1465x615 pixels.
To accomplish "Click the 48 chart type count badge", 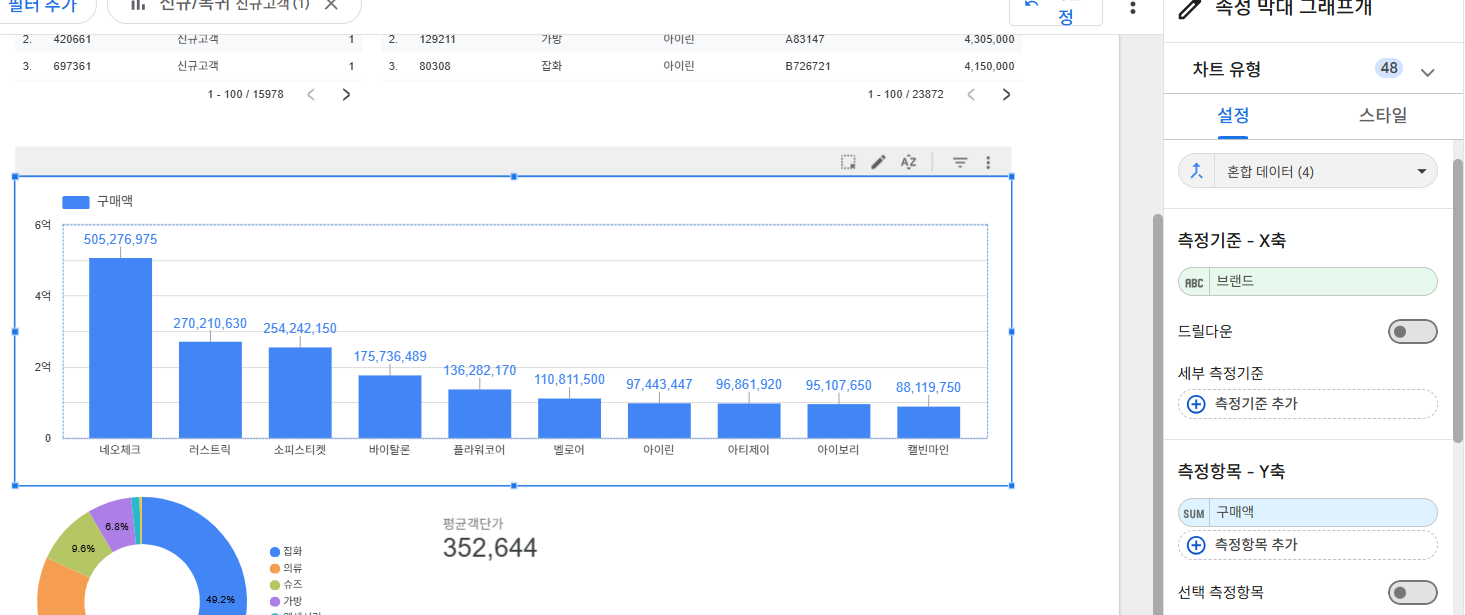I will 1388,68.
